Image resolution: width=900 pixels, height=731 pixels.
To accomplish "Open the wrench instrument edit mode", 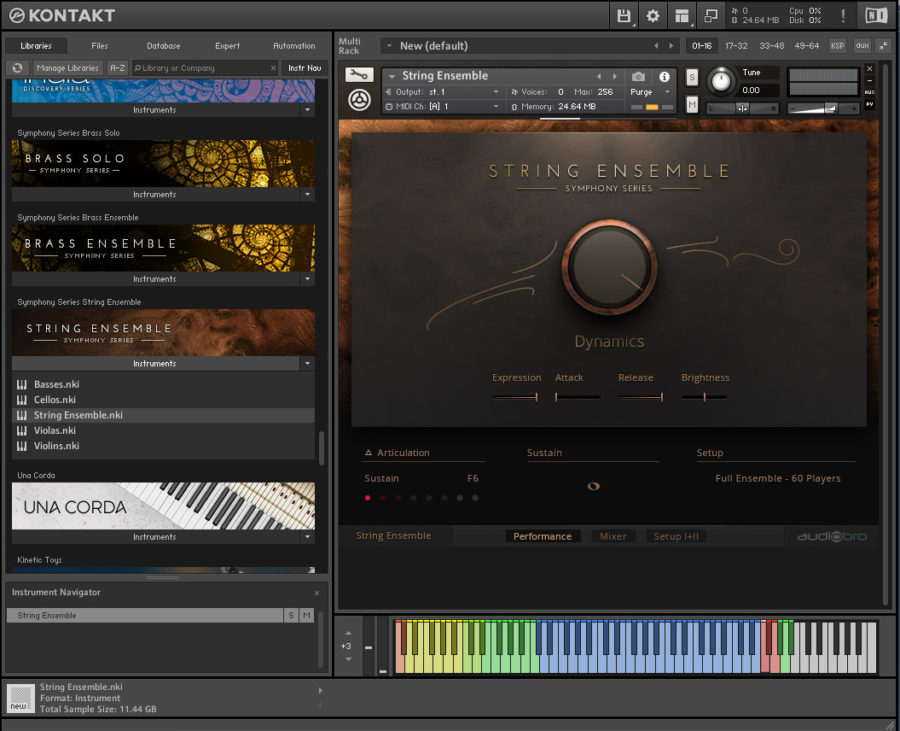I will click(359, 75).
